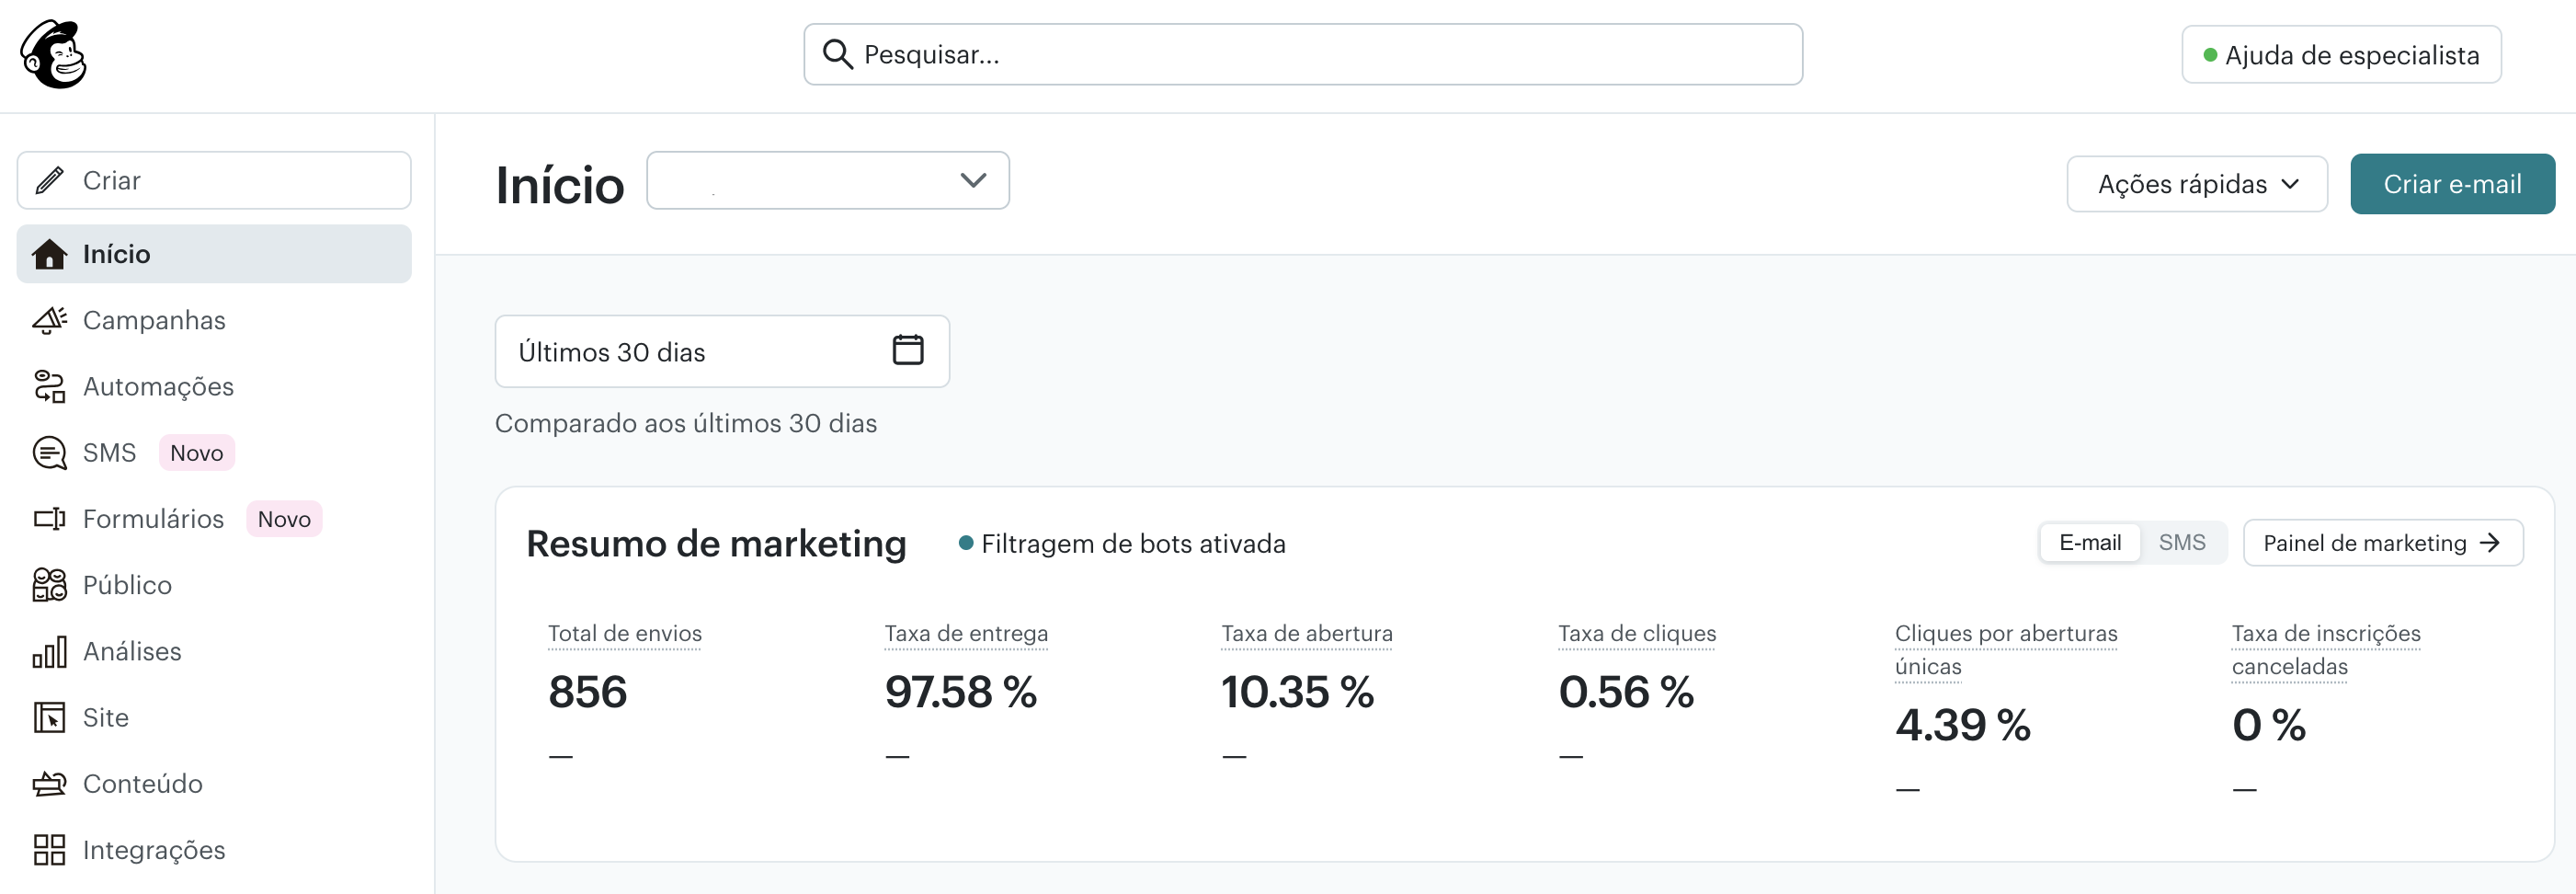Viewport: 2576px width, 894px height.
Task: Open the Público section
Action: [x=127, y=584]
